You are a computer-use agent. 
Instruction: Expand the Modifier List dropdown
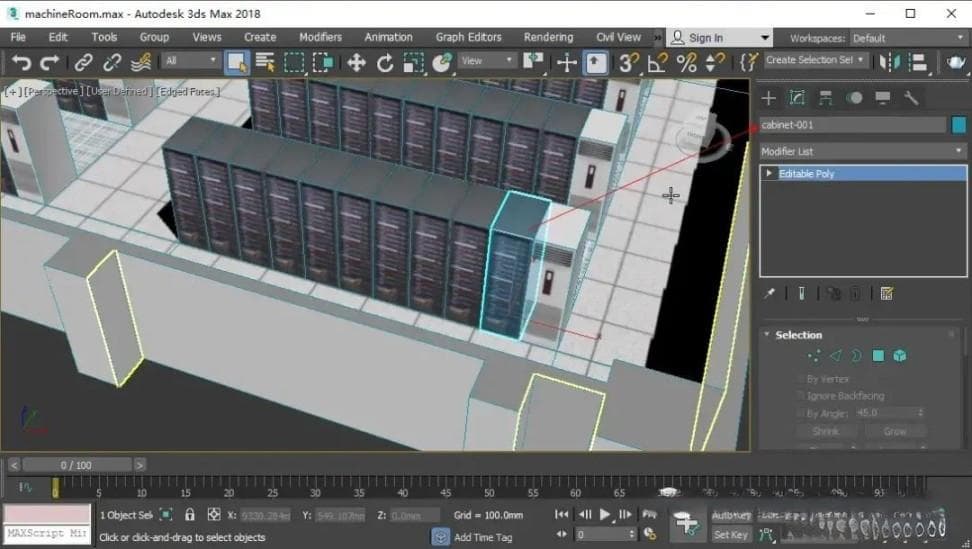click(x=863, y=151)
